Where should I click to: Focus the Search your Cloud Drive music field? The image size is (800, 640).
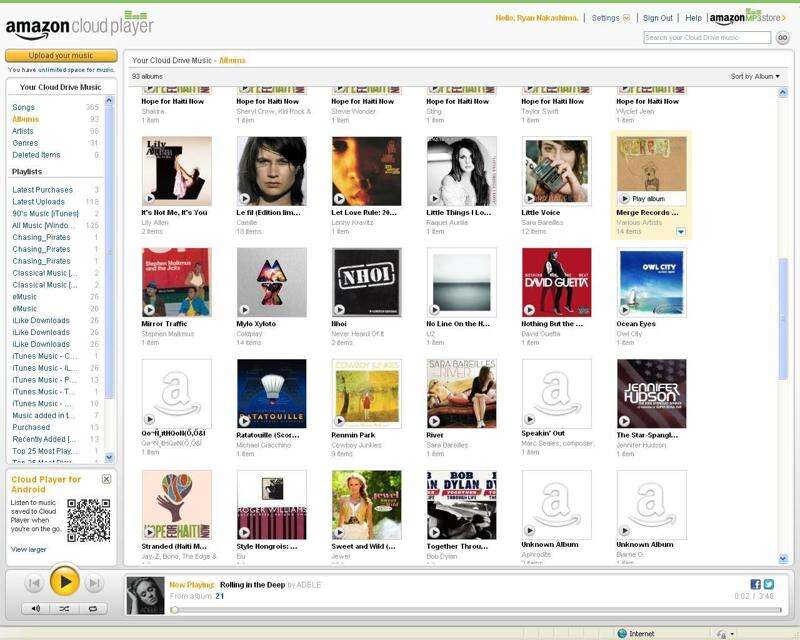click(x=707, y=37)
